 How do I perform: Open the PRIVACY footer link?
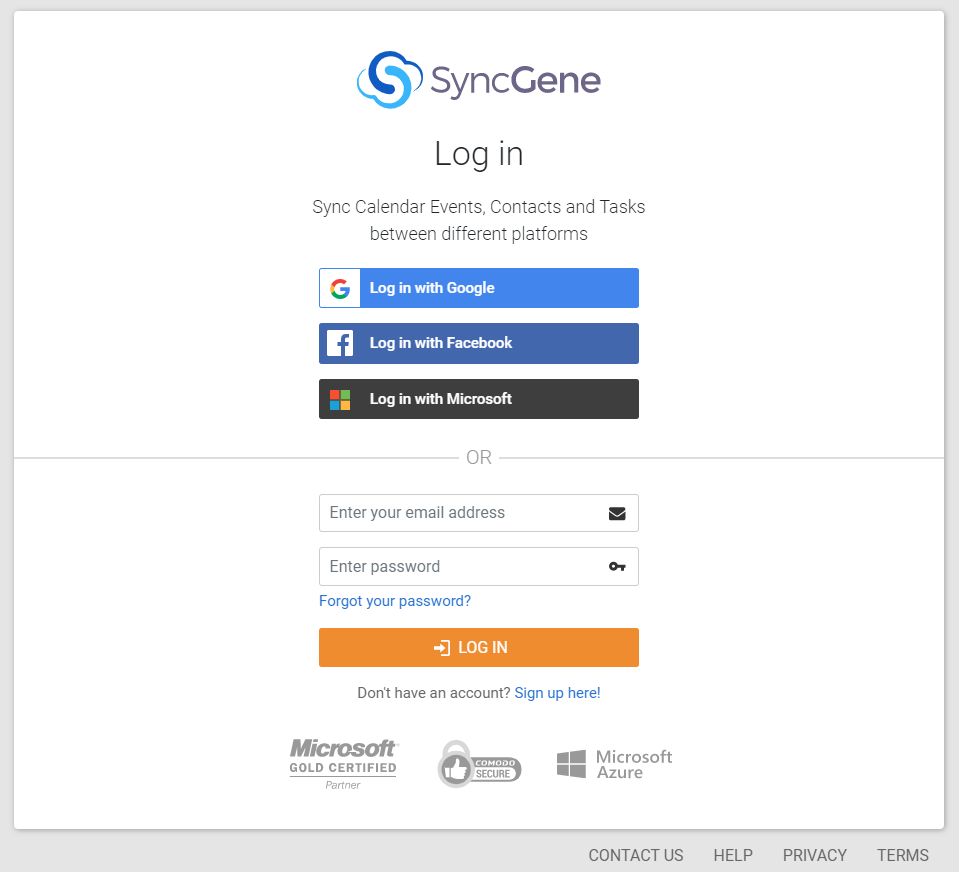point(815,855)
